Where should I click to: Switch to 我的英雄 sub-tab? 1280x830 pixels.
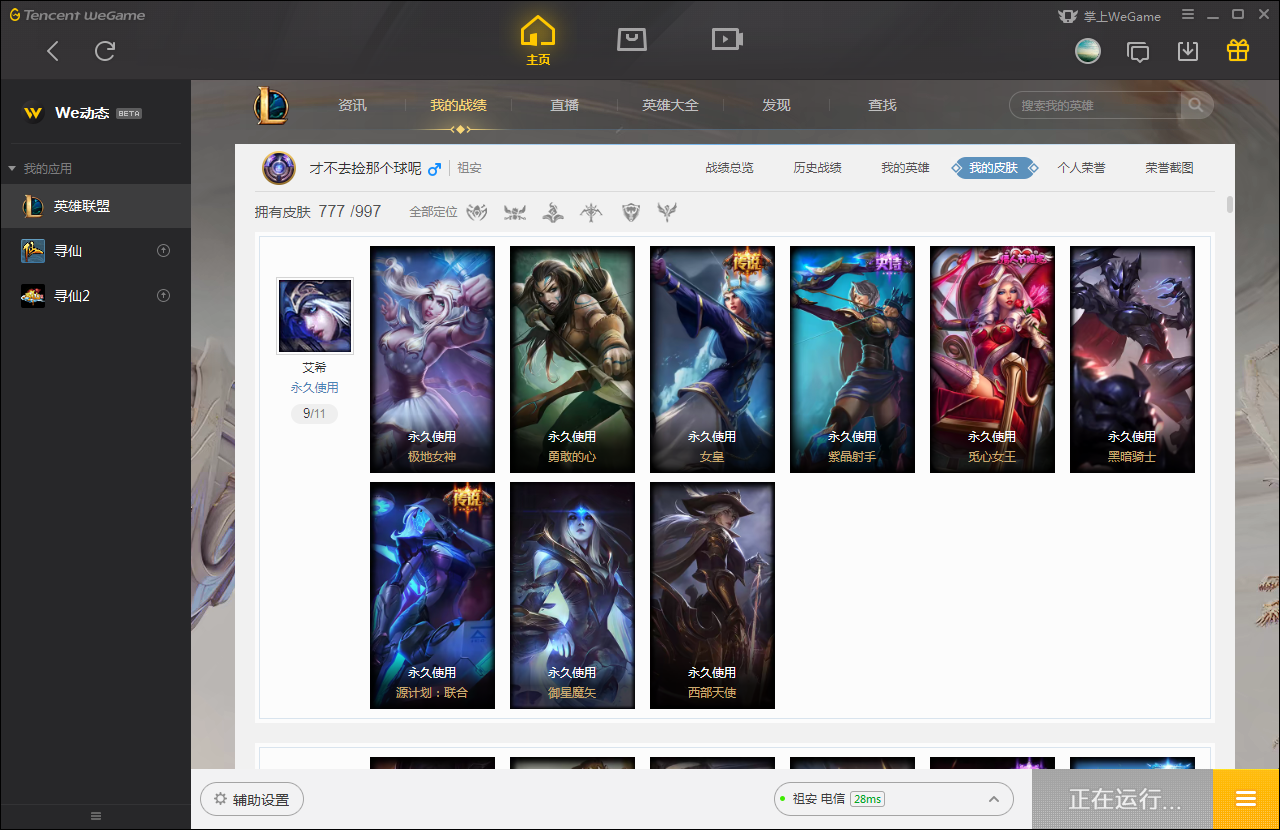pos(906,168)
